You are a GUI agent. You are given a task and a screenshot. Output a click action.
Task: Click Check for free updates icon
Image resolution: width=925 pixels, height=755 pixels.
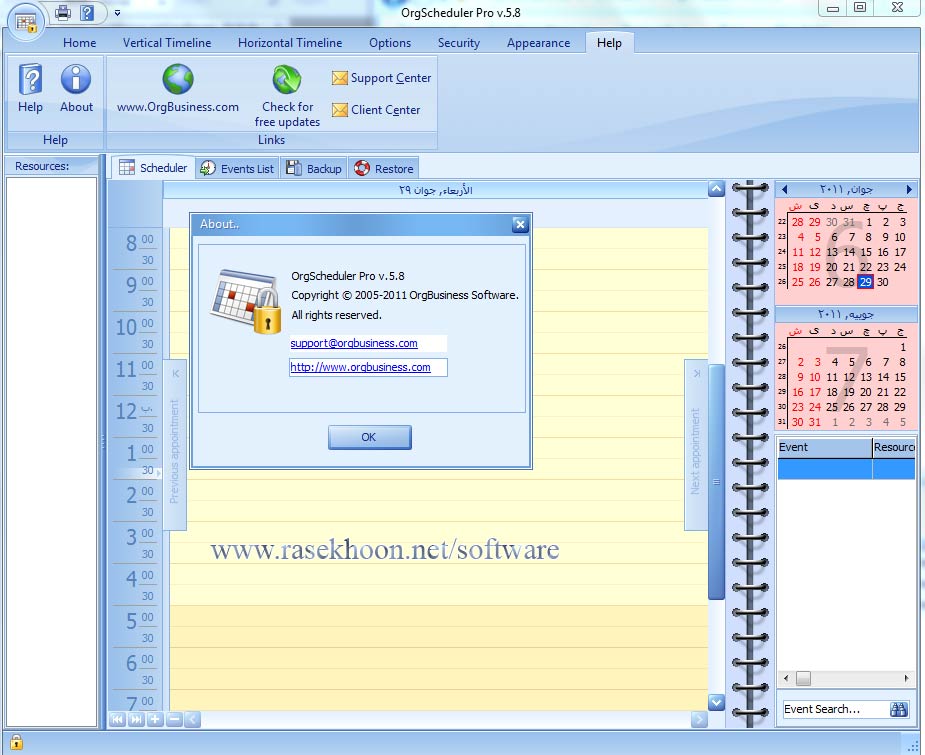point(287,97)
